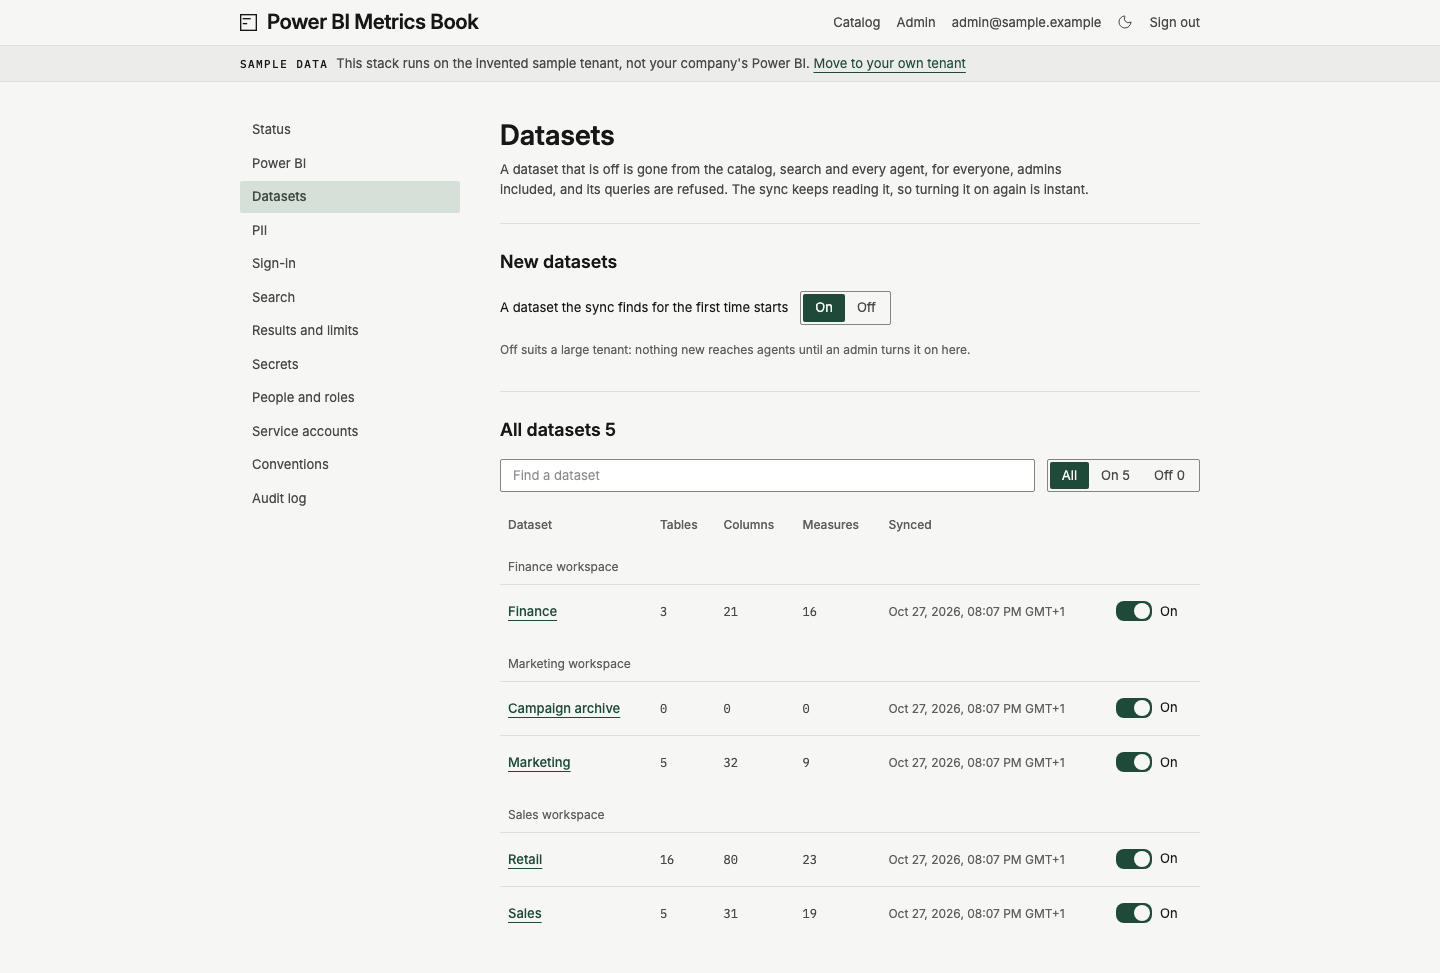Filter datasets to Off 0
The image size is (1440, 973).
(1169, 476)
